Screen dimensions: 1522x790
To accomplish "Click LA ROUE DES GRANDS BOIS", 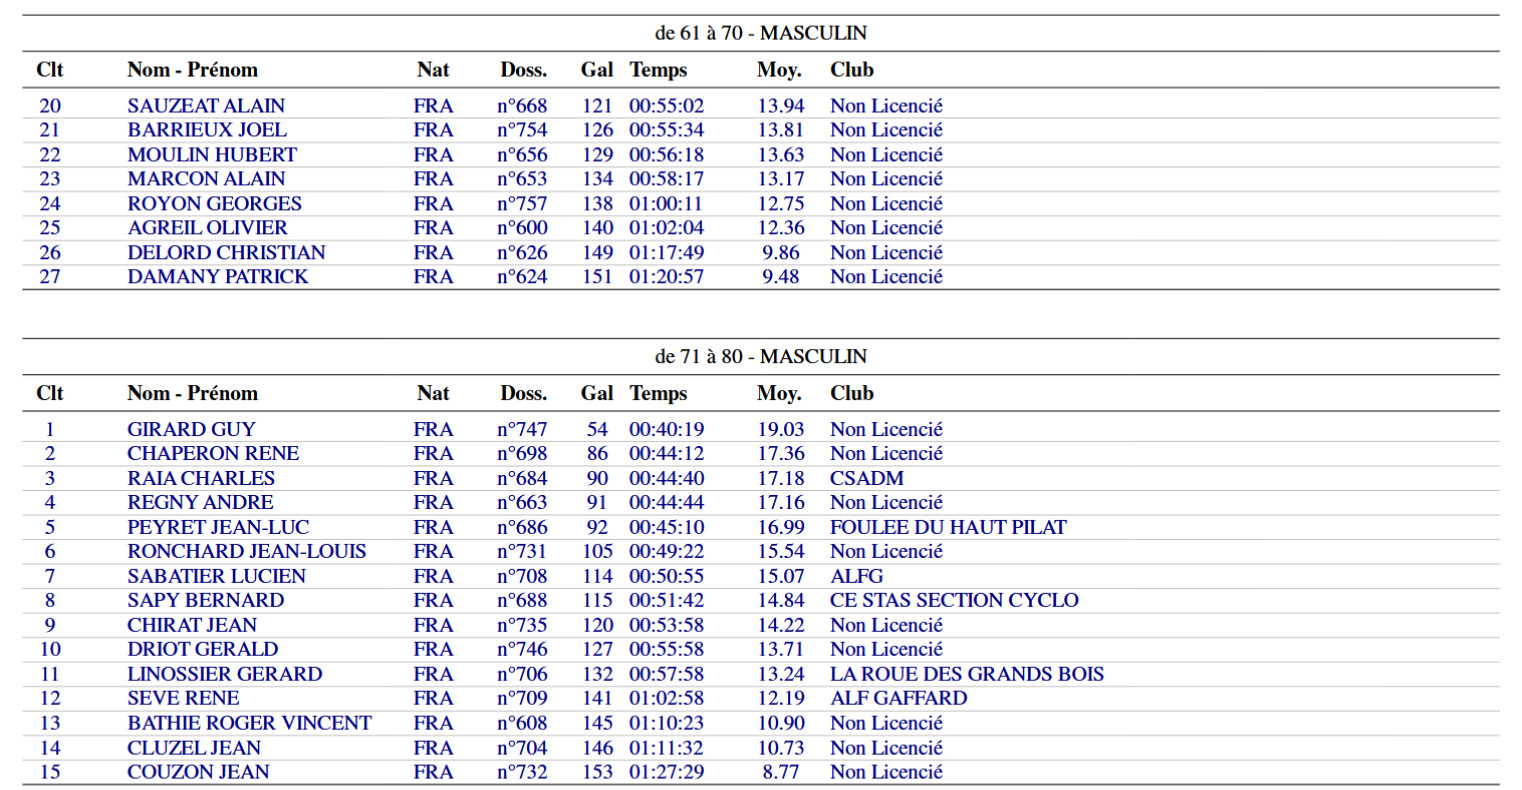I will coord(967,675).
